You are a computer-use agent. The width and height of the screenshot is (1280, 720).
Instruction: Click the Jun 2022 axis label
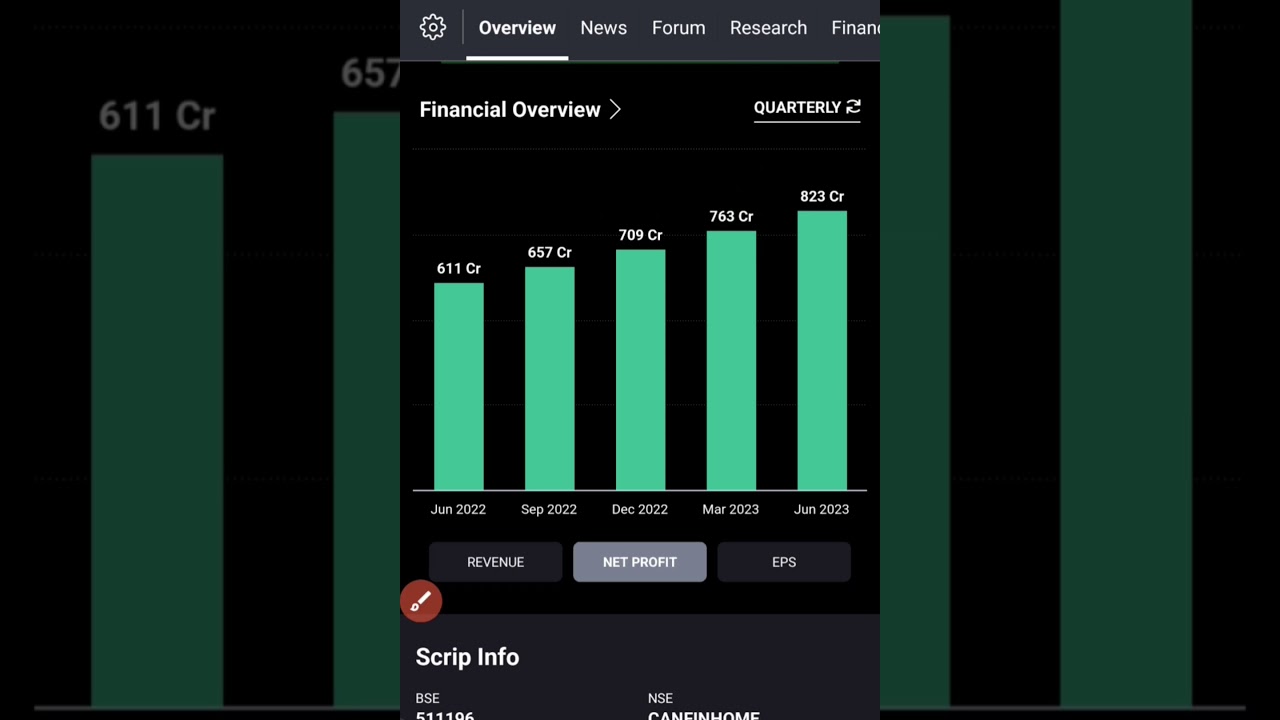(x=458, y=509)
